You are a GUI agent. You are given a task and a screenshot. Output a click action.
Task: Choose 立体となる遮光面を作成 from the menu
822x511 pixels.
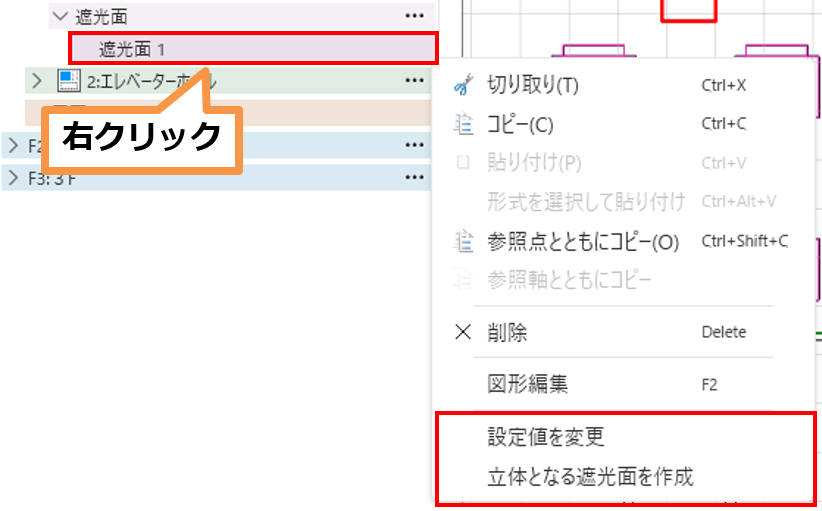[x=590, y=476]
